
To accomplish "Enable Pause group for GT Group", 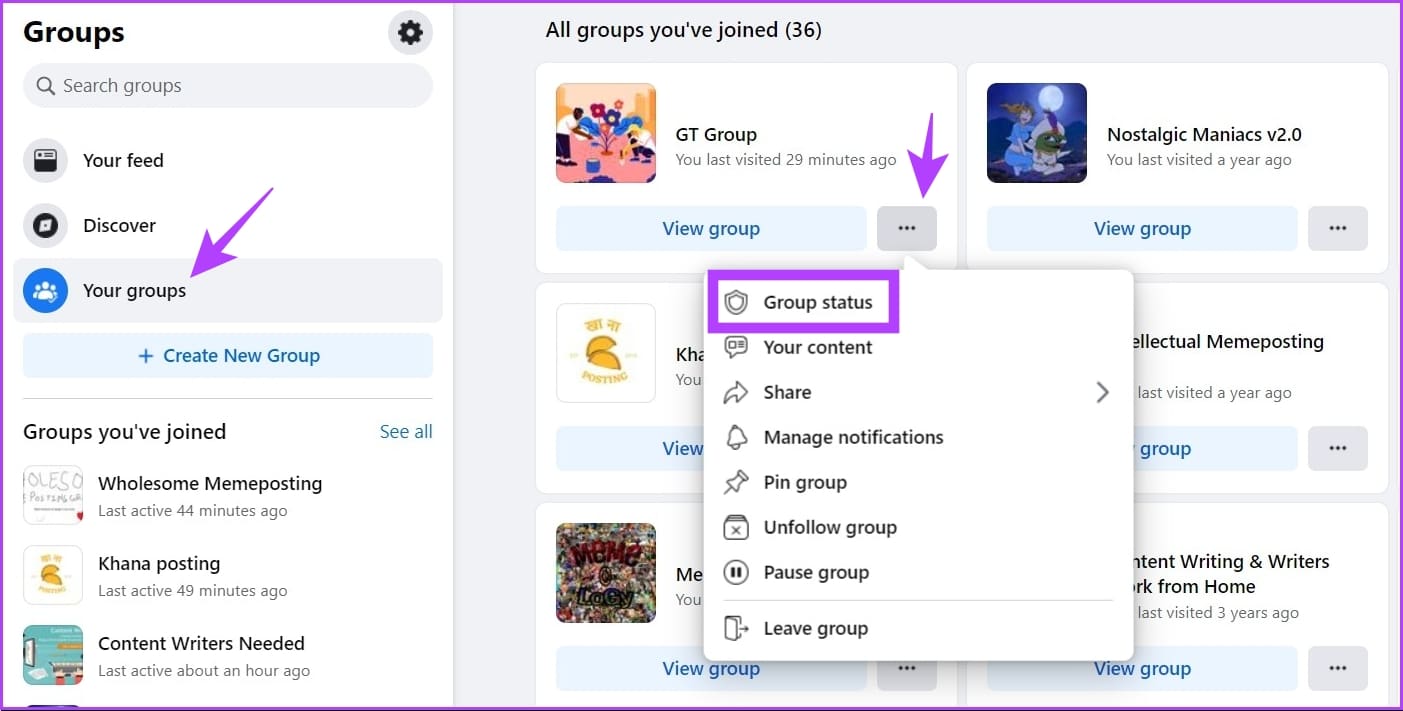I will (816, 572).
